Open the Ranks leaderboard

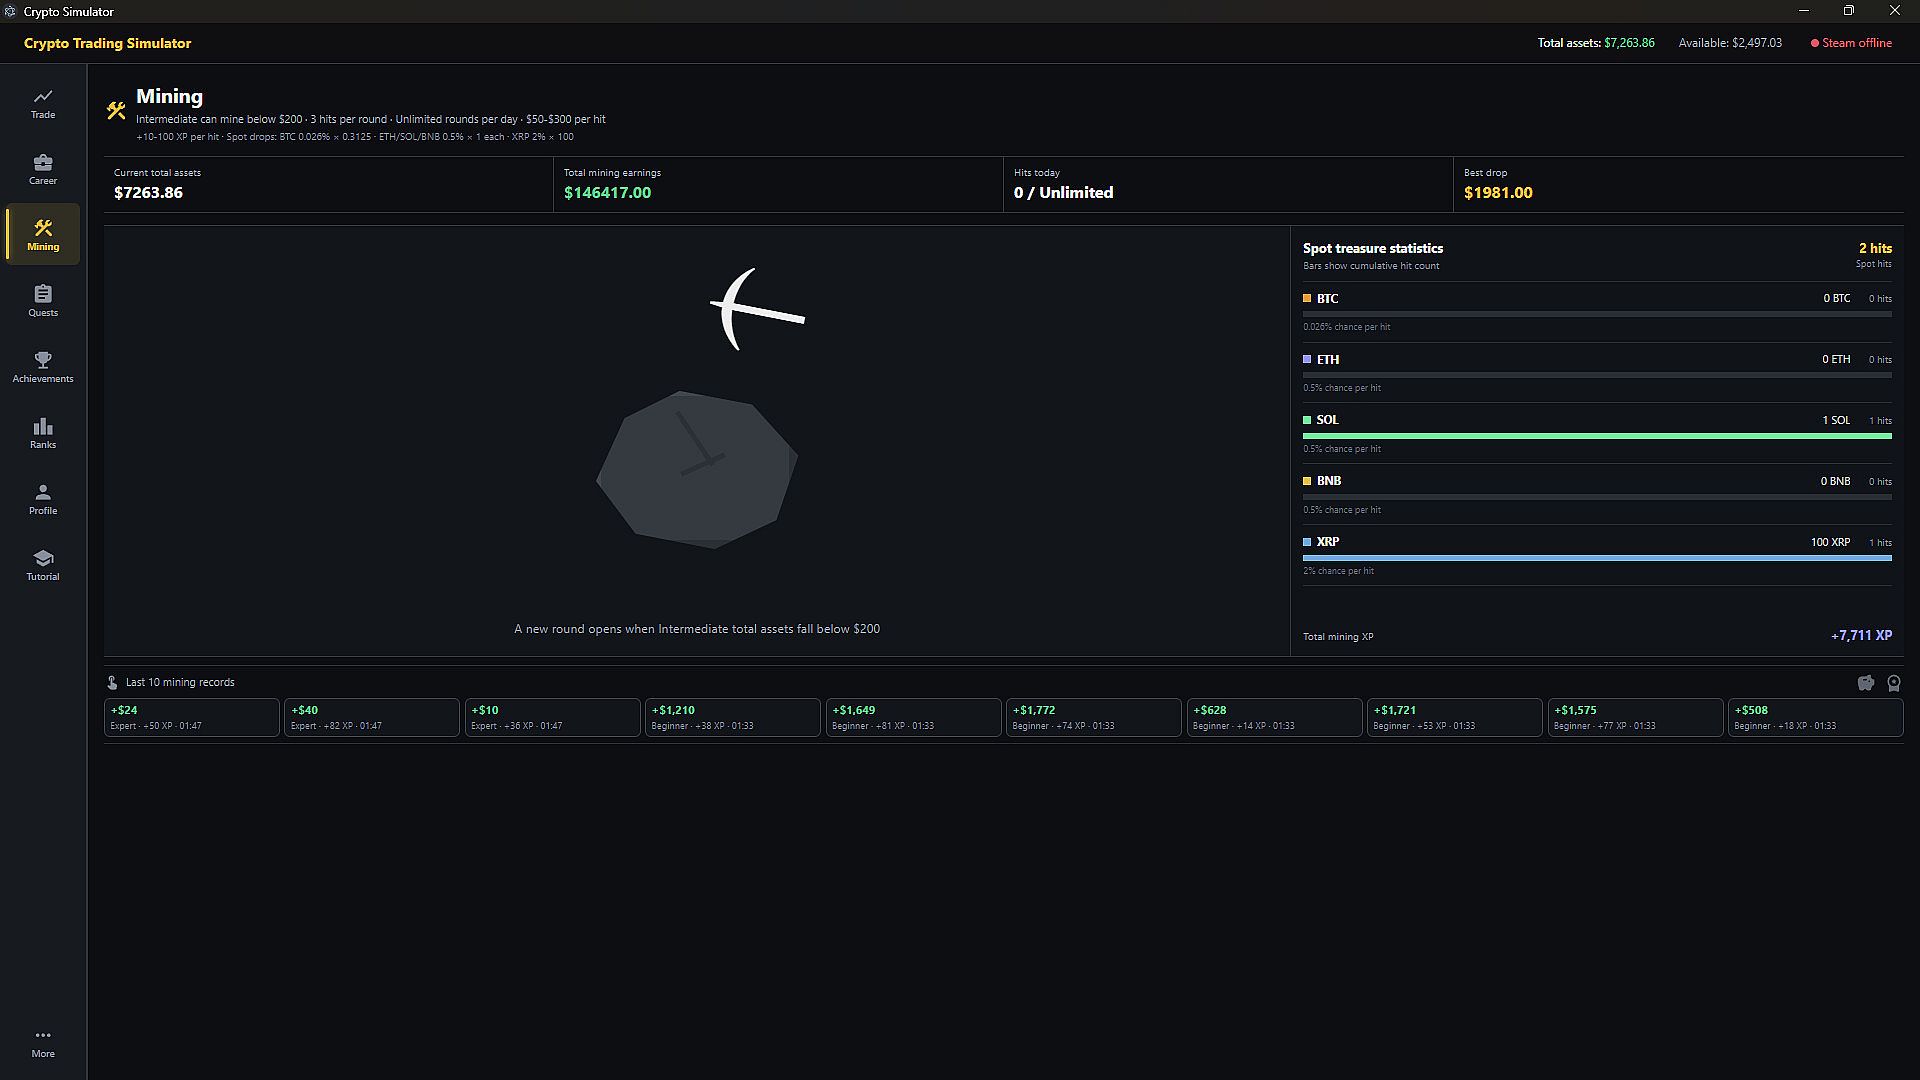tap(43, 433)
